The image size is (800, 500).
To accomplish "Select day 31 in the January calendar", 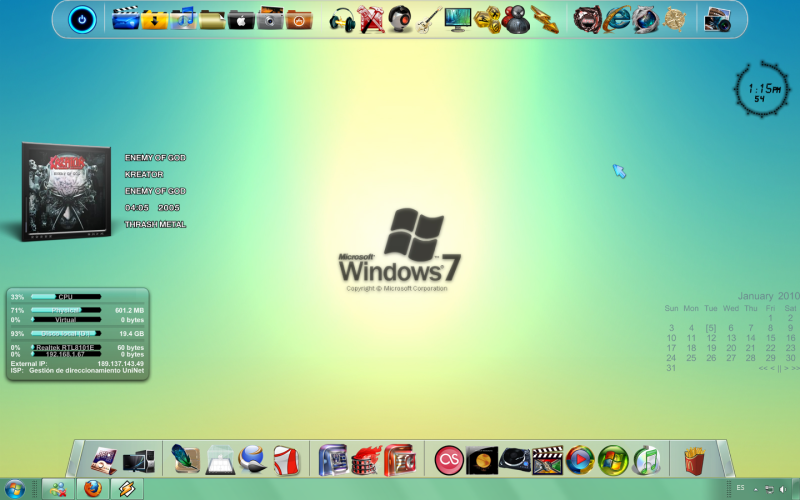I will 671,368.
